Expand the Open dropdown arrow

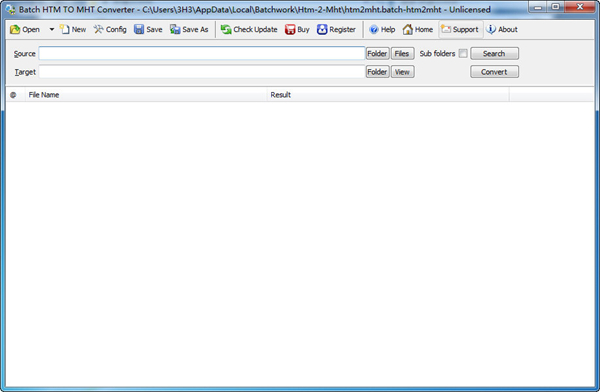(51, 29)
